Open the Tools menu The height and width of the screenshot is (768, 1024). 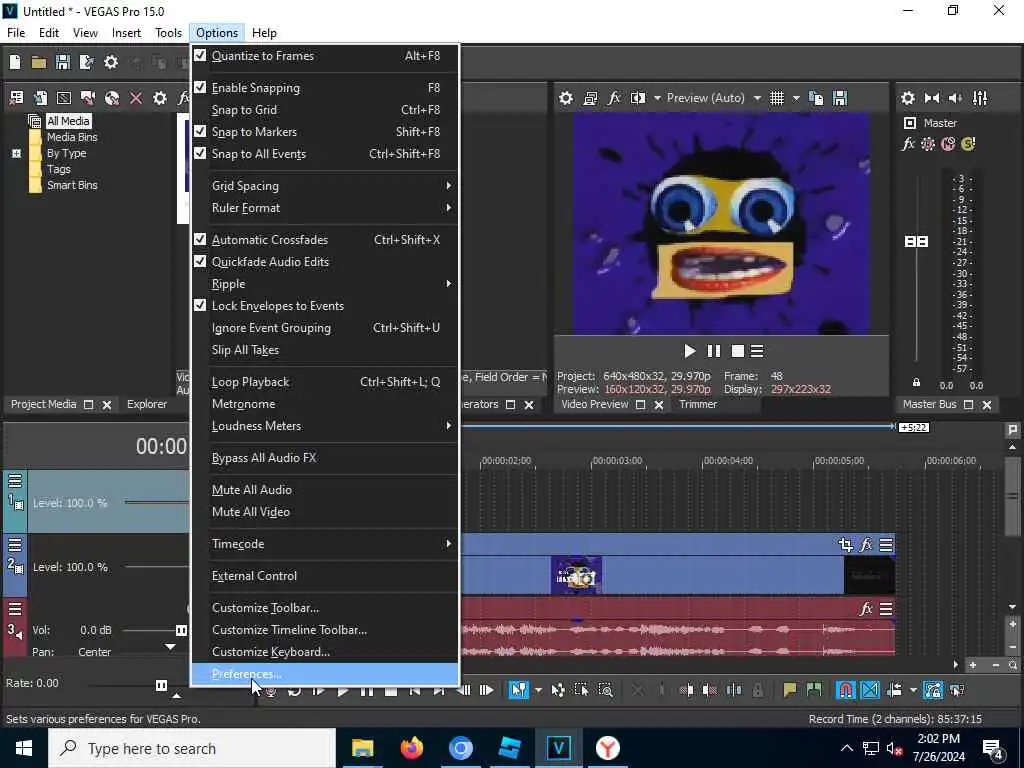[x=168, y=33]
